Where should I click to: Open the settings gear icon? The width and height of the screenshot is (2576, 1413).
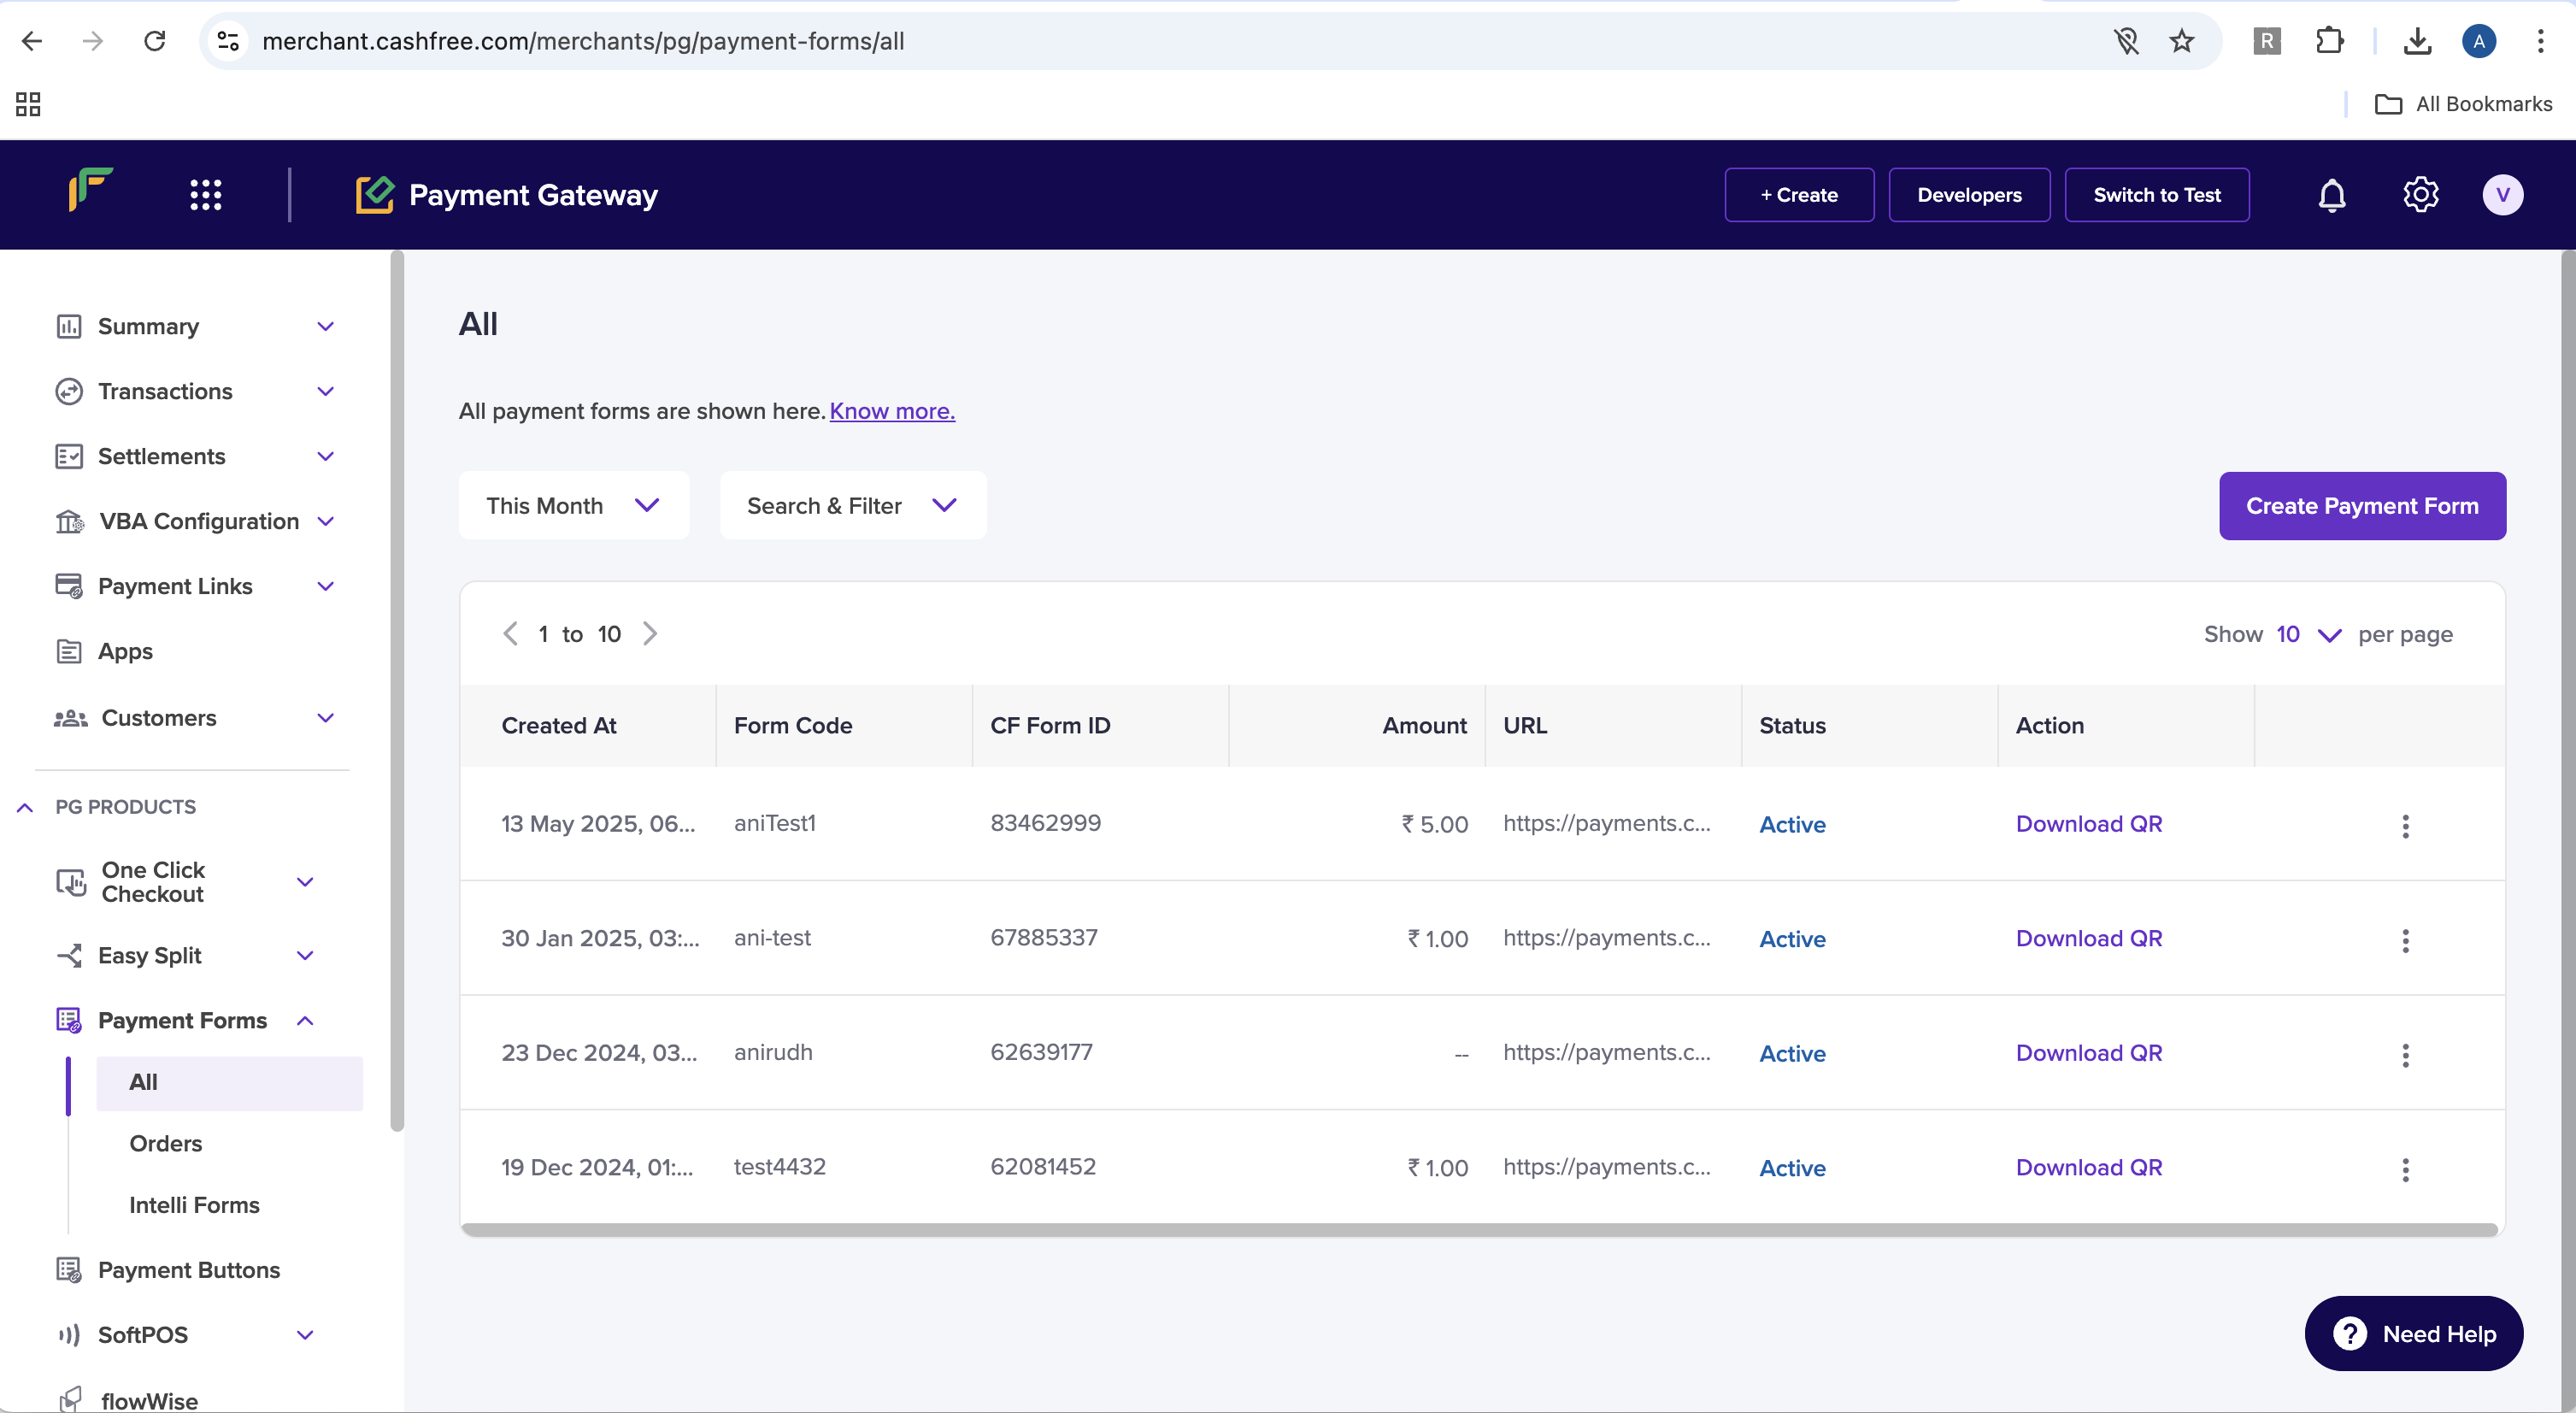coord(2420,195)
